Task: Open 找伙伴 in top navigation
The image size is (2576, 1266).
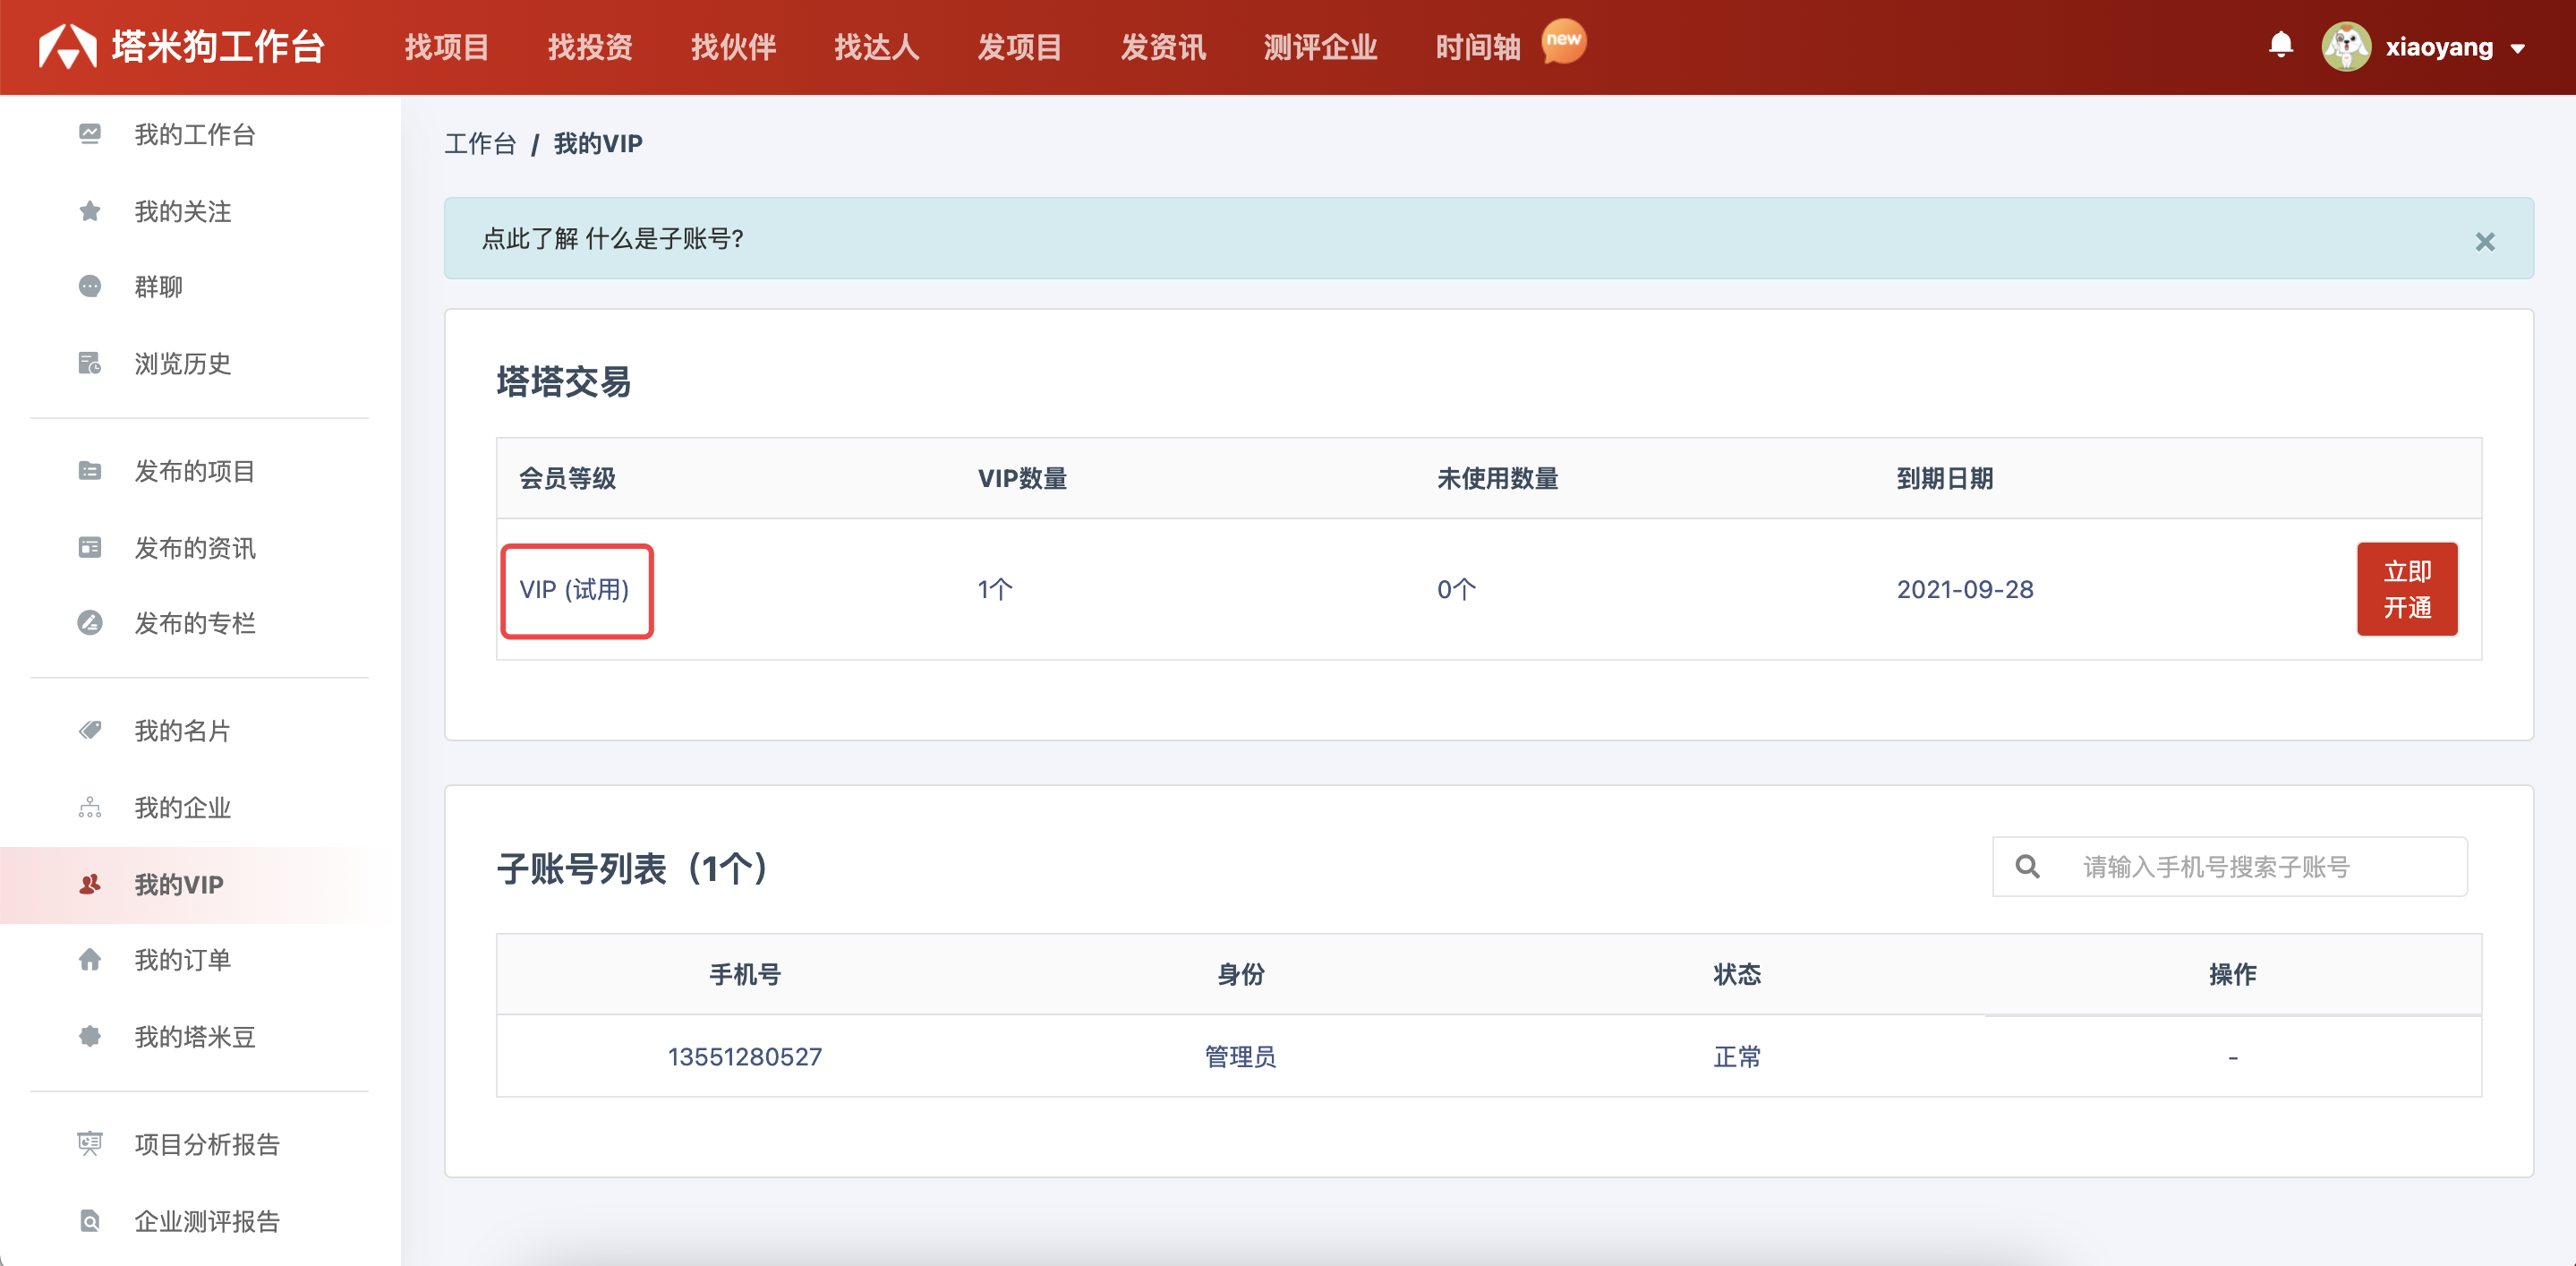Action: [733, 47]
